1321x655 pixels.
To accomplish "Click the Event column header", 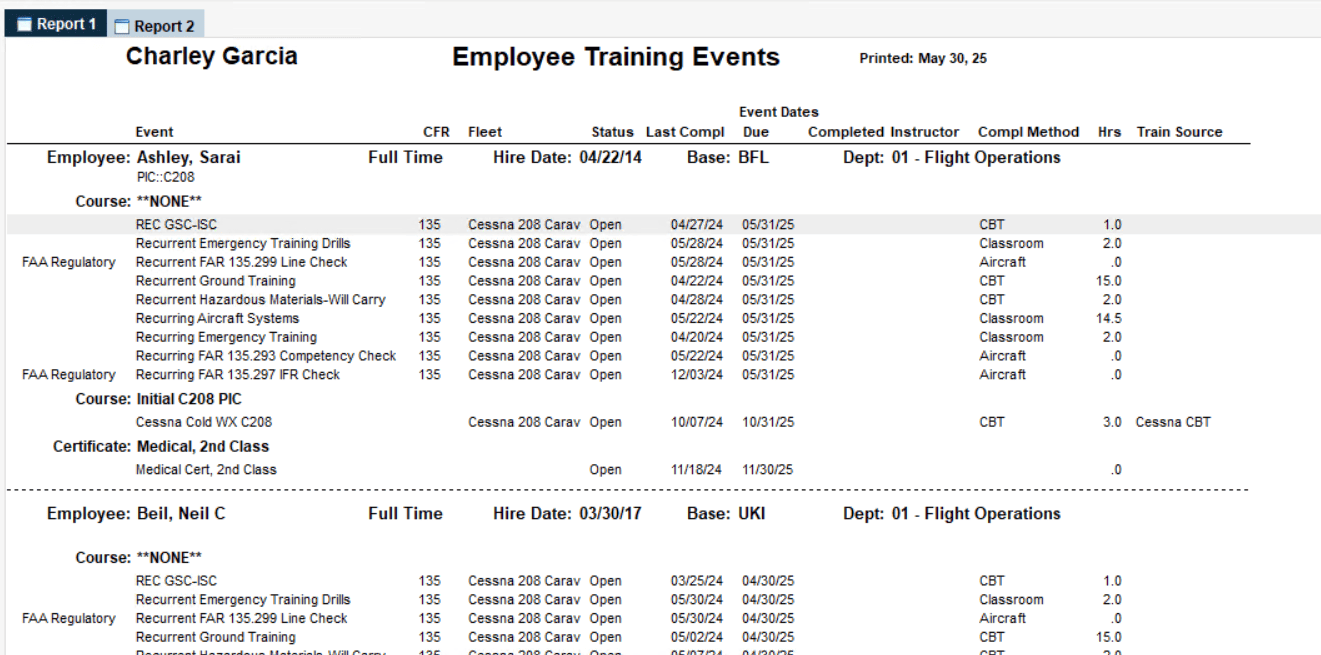I will click(152, 131).
